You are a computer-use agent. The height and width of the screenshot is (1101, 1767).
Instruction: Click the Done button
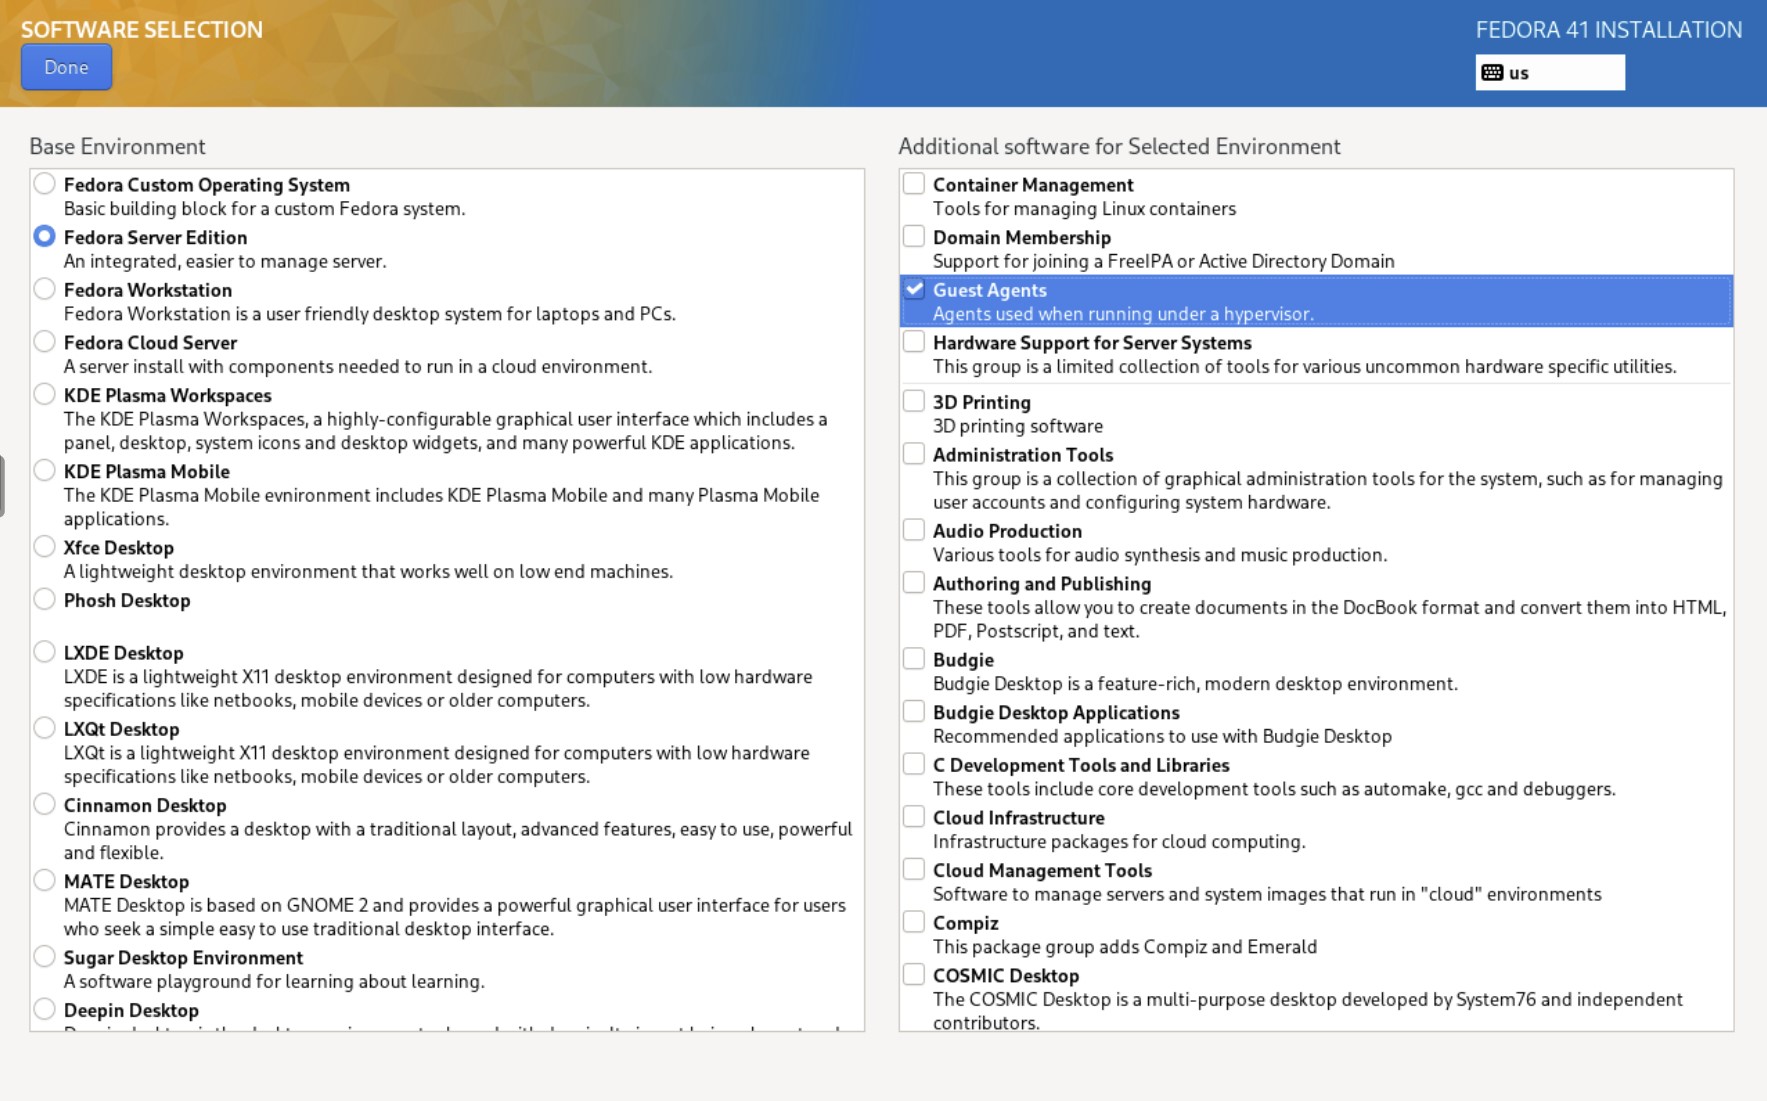tap(66, 68)
